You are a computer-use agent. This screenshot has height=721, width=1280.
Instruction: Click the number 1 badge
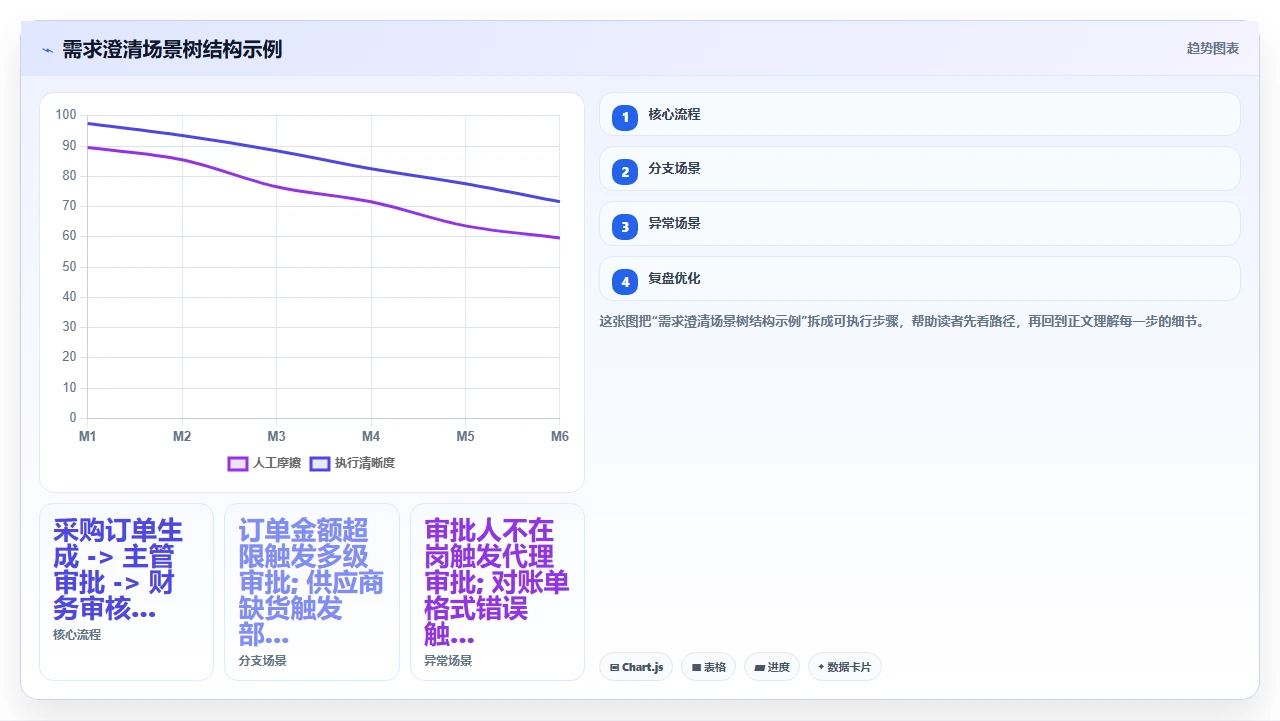click(625, 117)
